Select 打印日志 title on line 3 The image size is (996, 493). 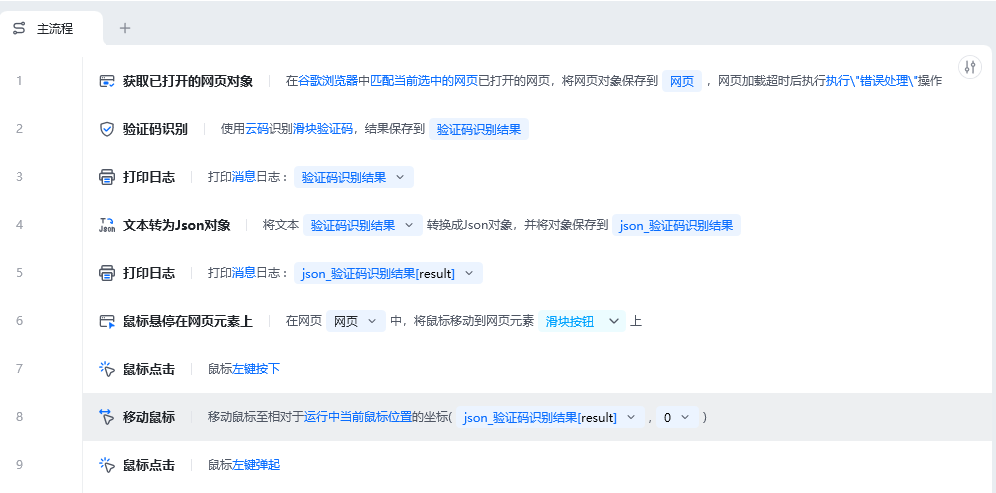click(x=149, y=177)
